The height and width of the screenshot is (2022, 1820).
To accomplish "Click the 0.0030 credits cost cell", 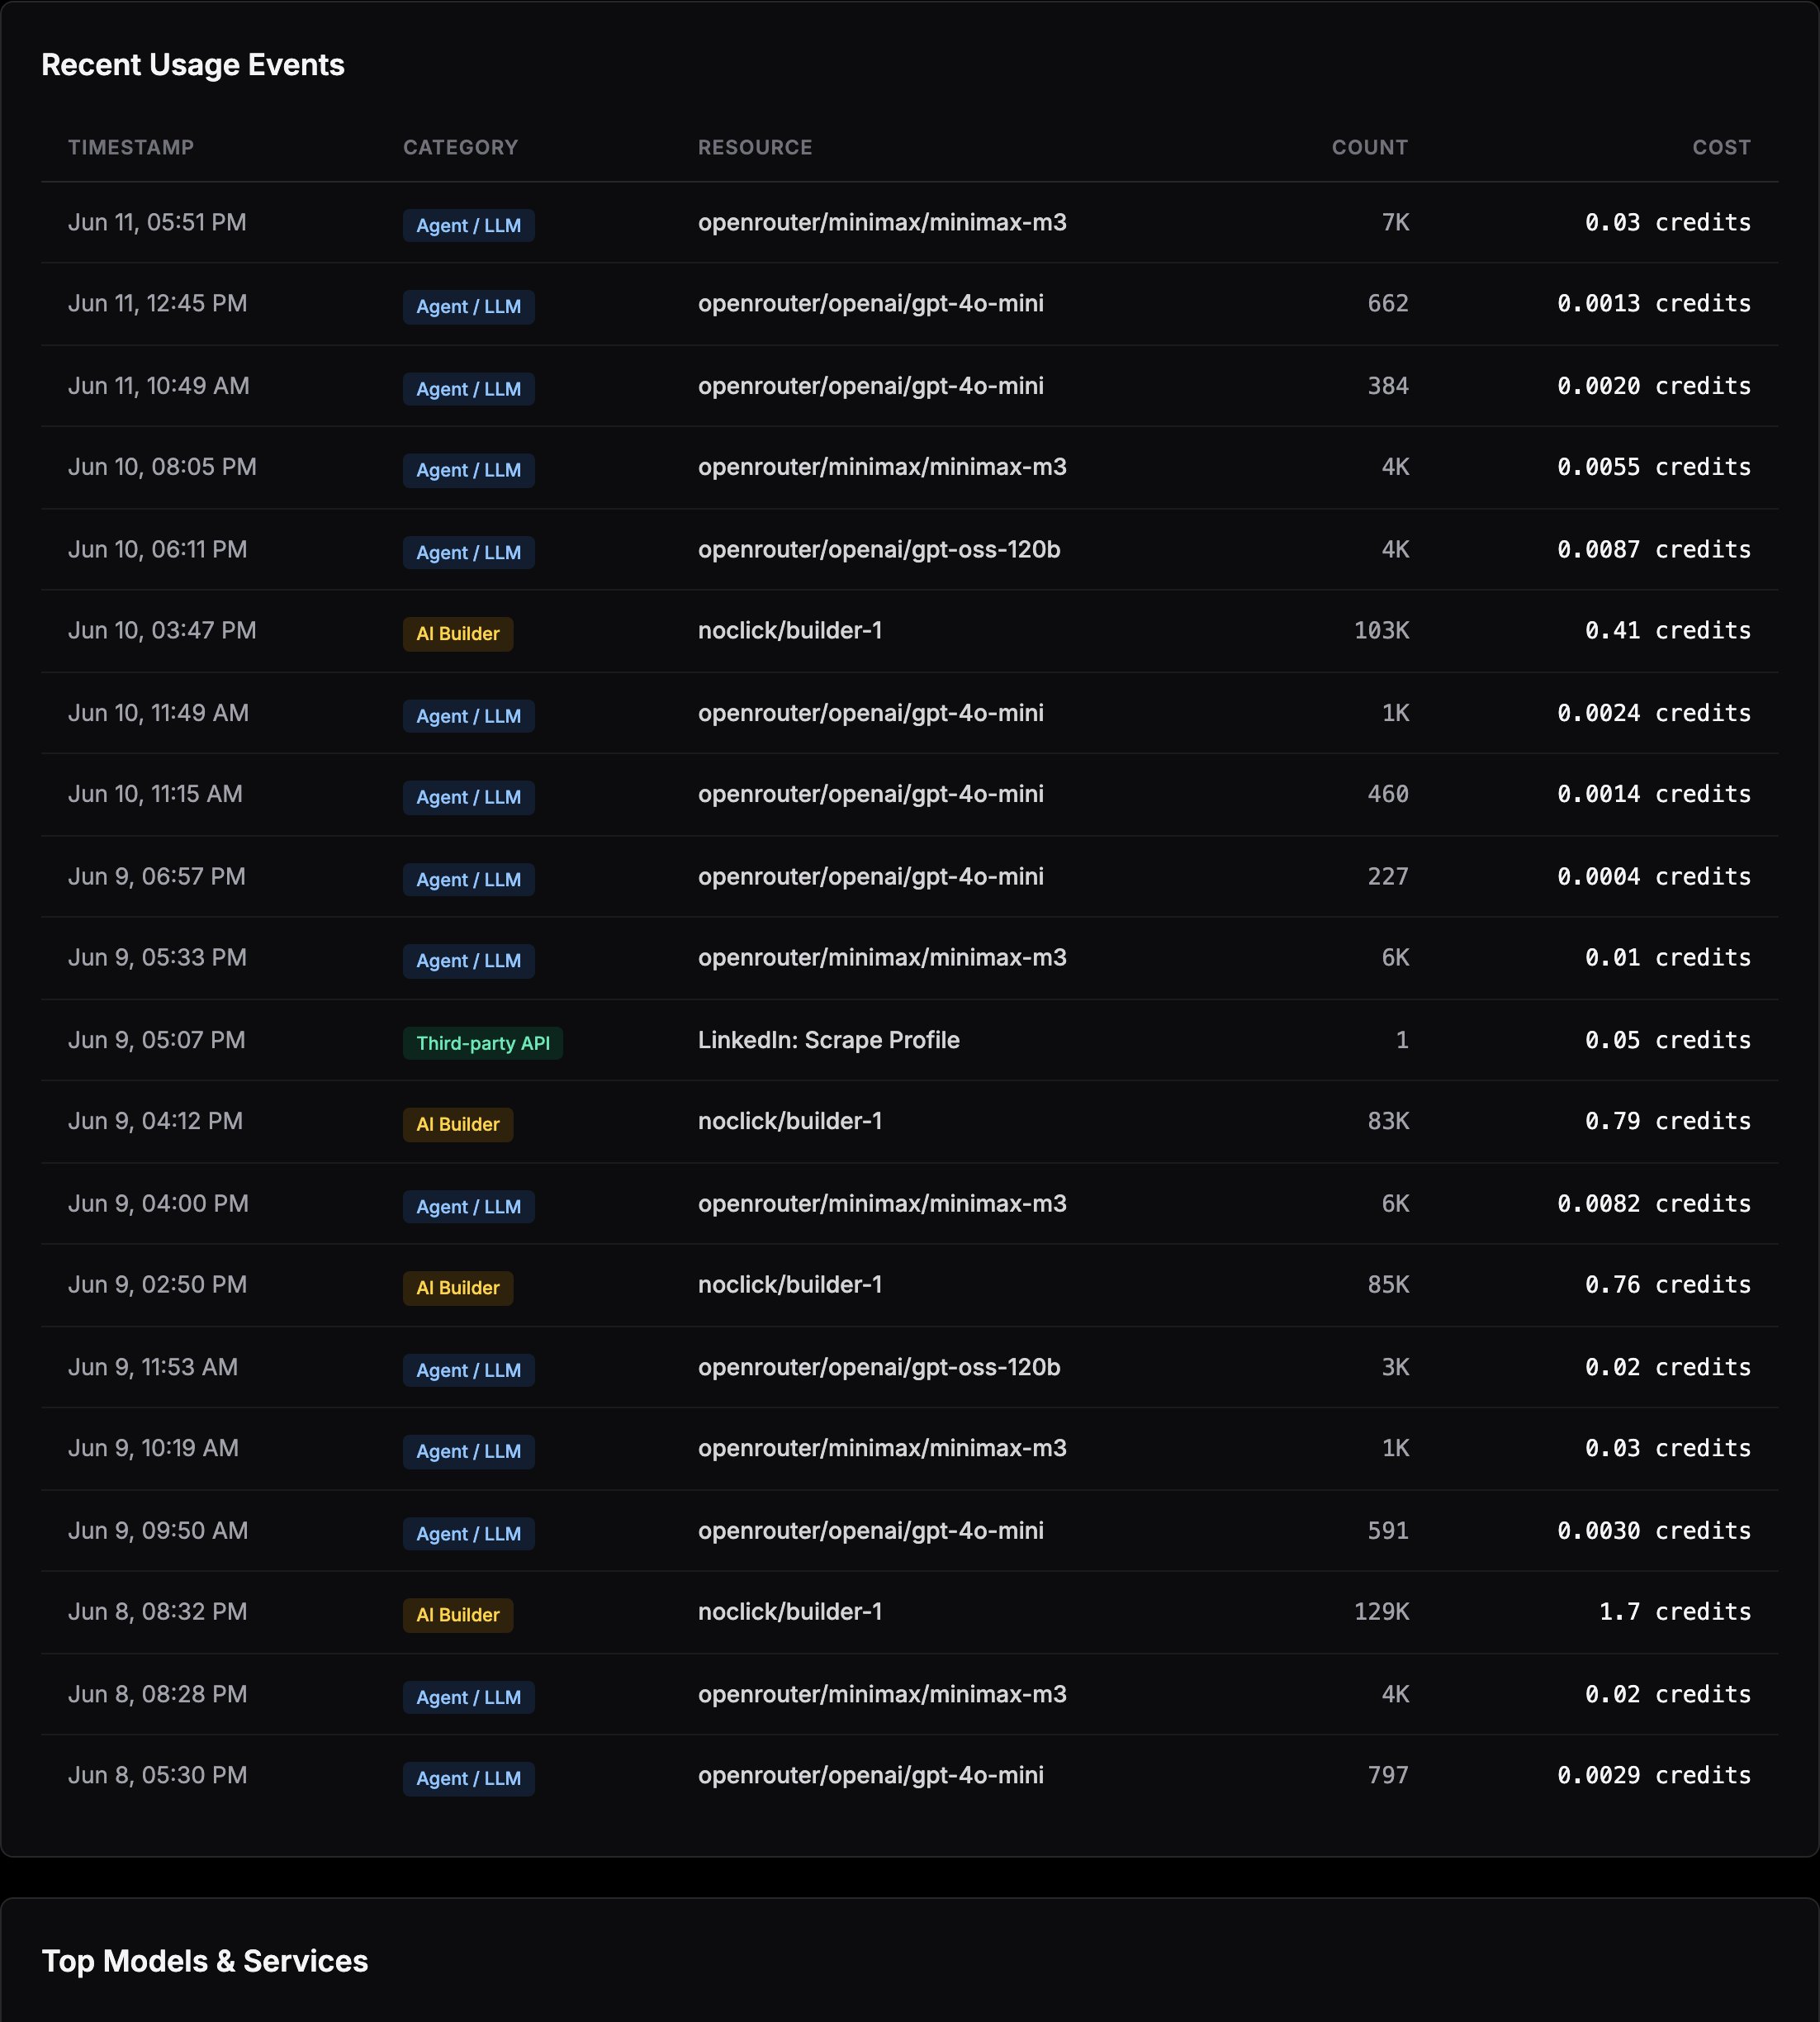I will 1654,1530.
